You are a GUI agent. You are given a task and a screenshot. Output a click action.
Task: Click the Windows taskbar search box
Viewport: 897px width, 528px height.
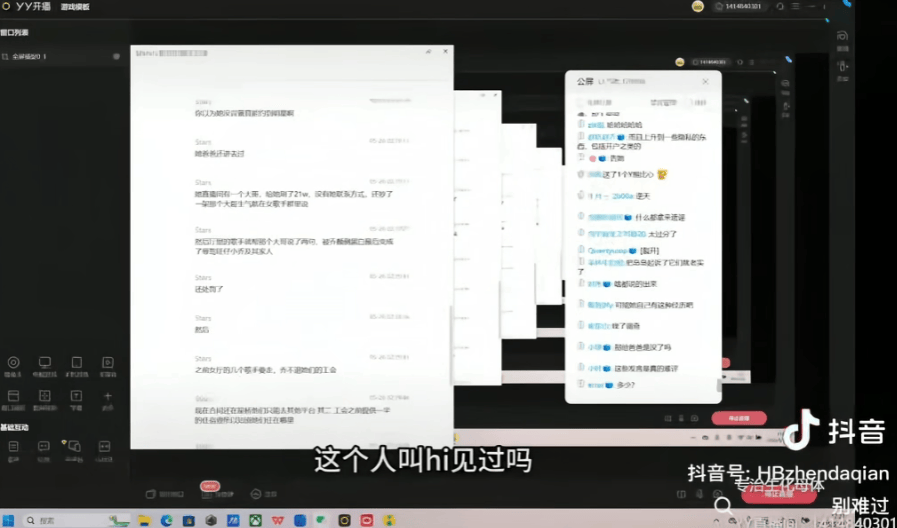(x=70, y=520)
